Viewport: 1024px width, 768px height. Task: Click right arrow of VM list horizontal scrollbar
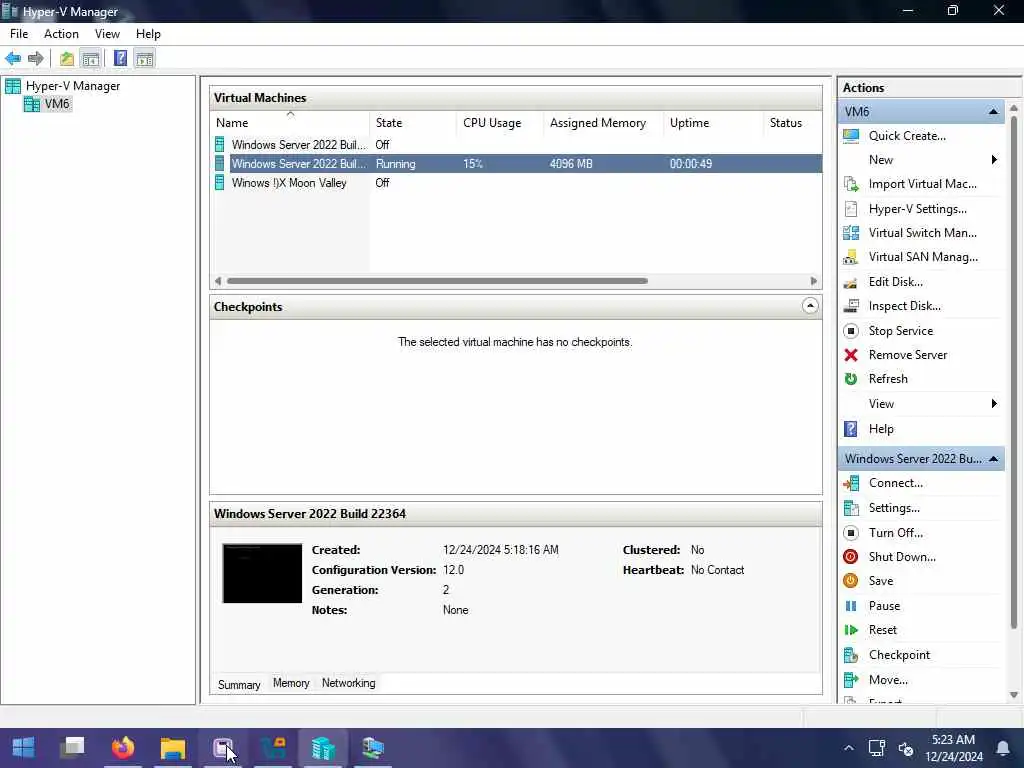[814, 281]
